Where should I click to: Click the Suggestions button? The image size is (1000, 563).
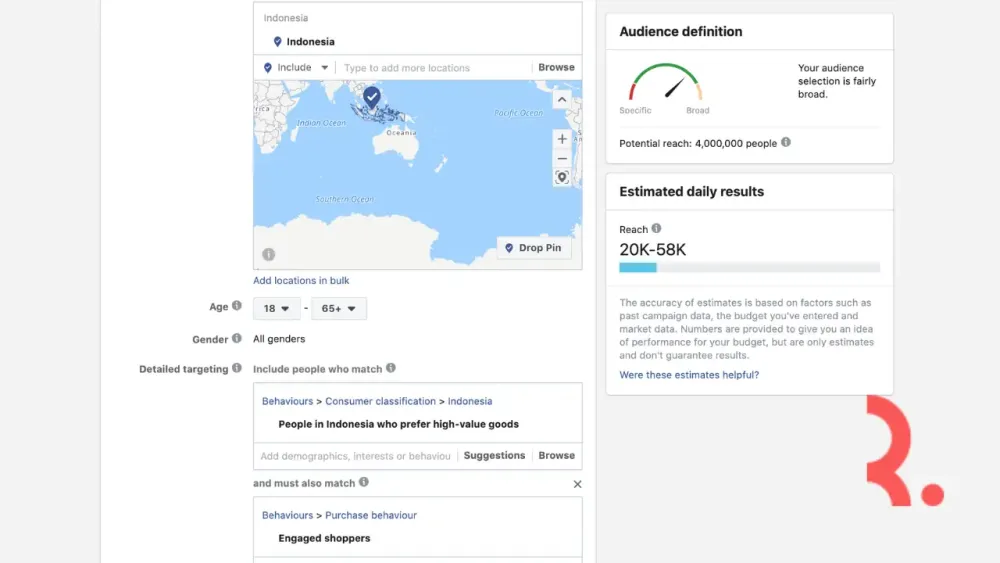click(x=494, y=455)
